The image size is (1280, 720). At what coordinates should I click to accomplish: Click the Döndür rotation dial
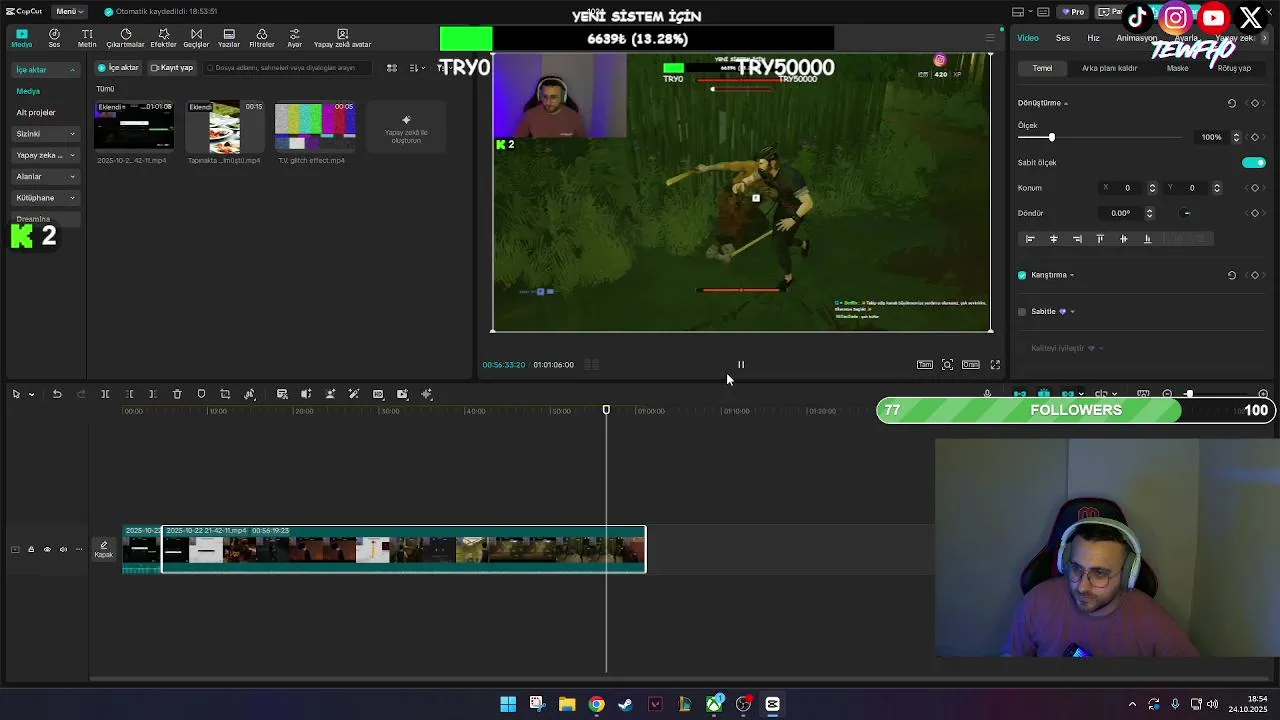point(1186,213)
